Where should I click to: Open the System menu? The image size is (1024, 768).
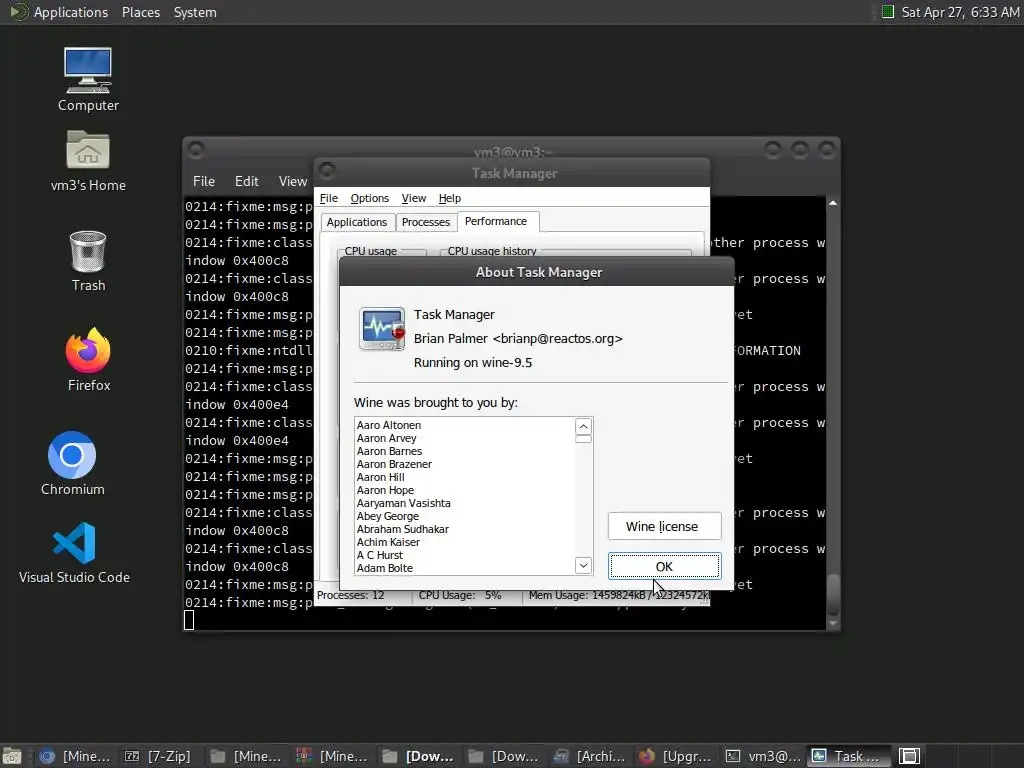[195, 12]
